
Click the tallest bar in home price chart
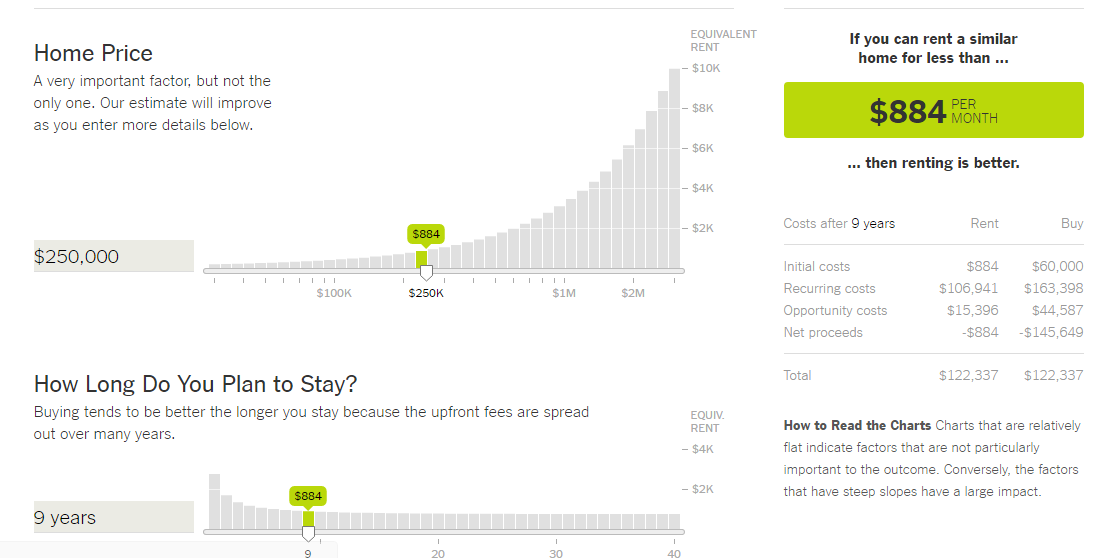click(x=674, y=168)
